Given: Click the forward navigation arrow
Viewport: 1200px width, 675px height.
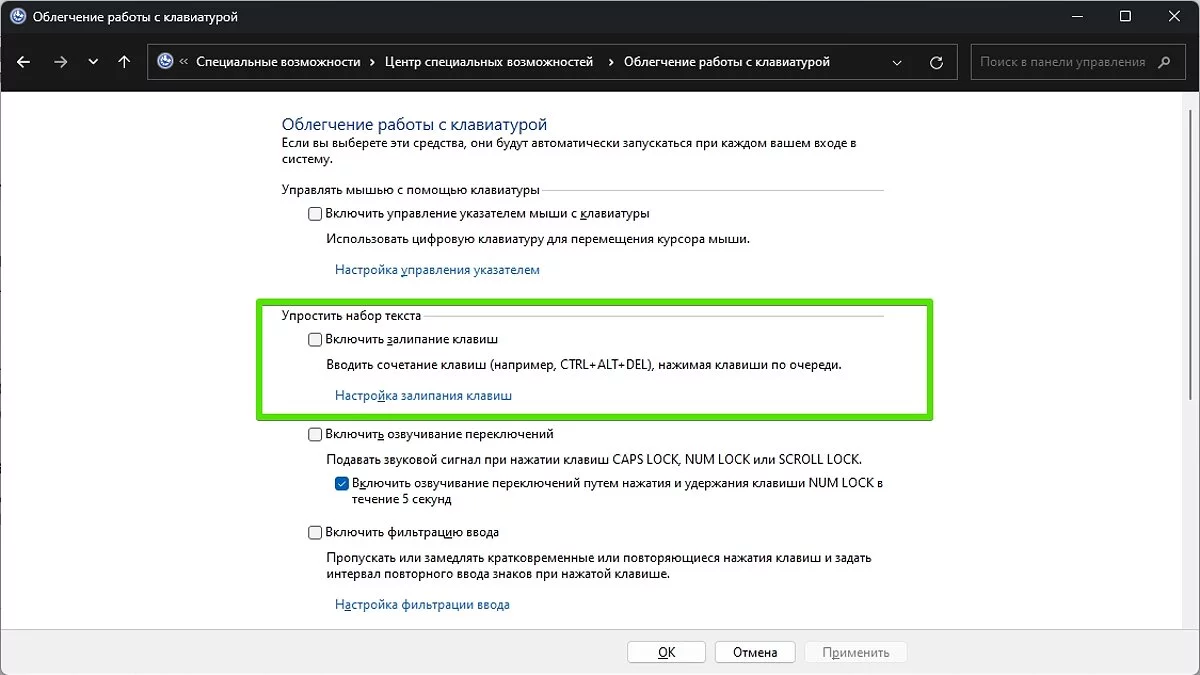Looking at the screenshot, I should point(61,62).
